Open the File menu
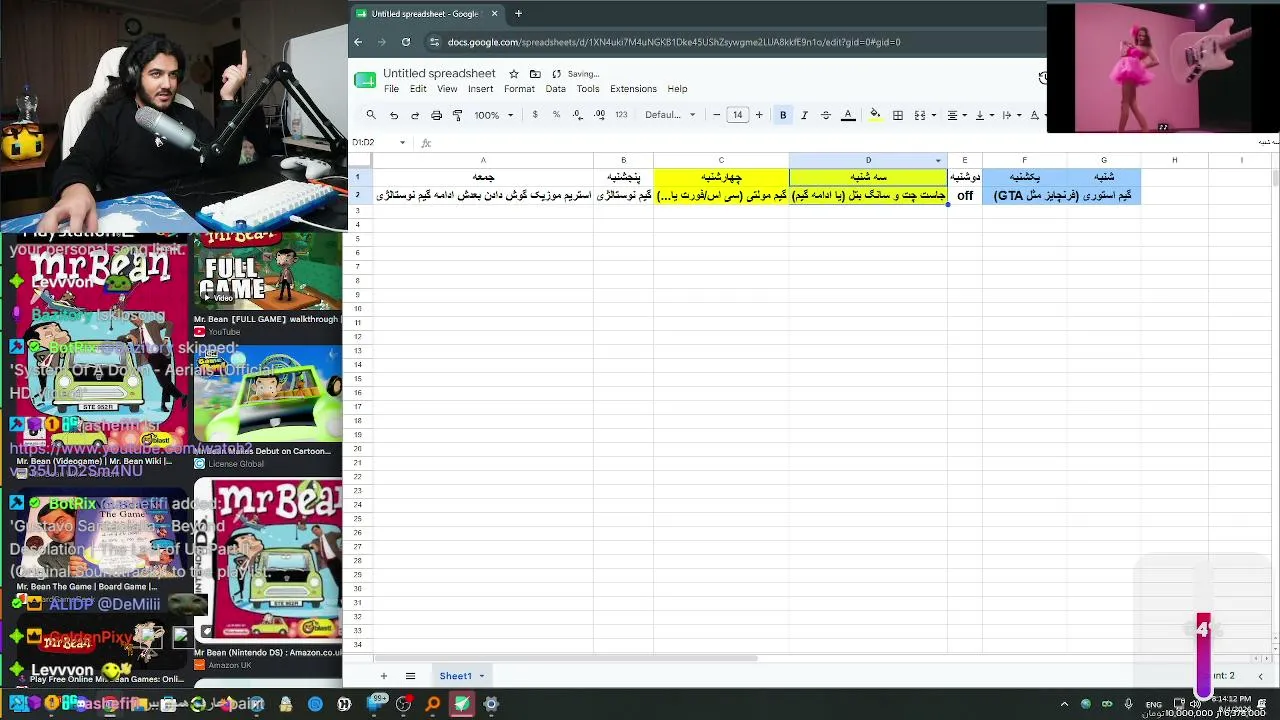Screen dimensions: 1280x720 click(391, 89)
